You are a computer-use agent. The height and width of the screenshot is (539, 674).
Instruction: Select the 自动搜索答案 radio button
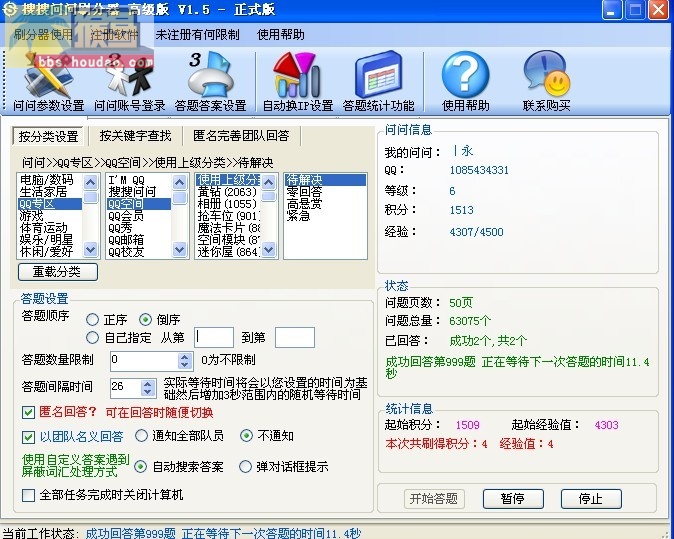pyautogui.click(x=141, y=466)
